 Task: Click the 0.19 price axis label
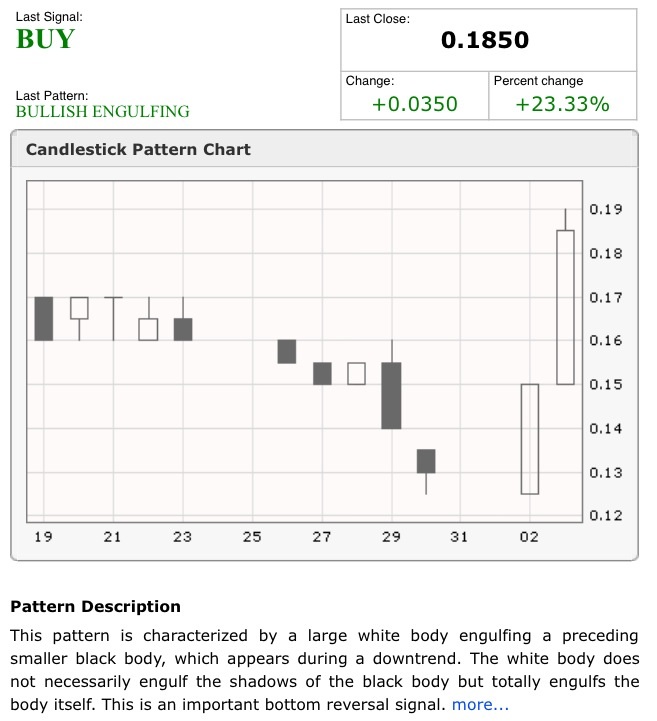[x=606, y=209]
